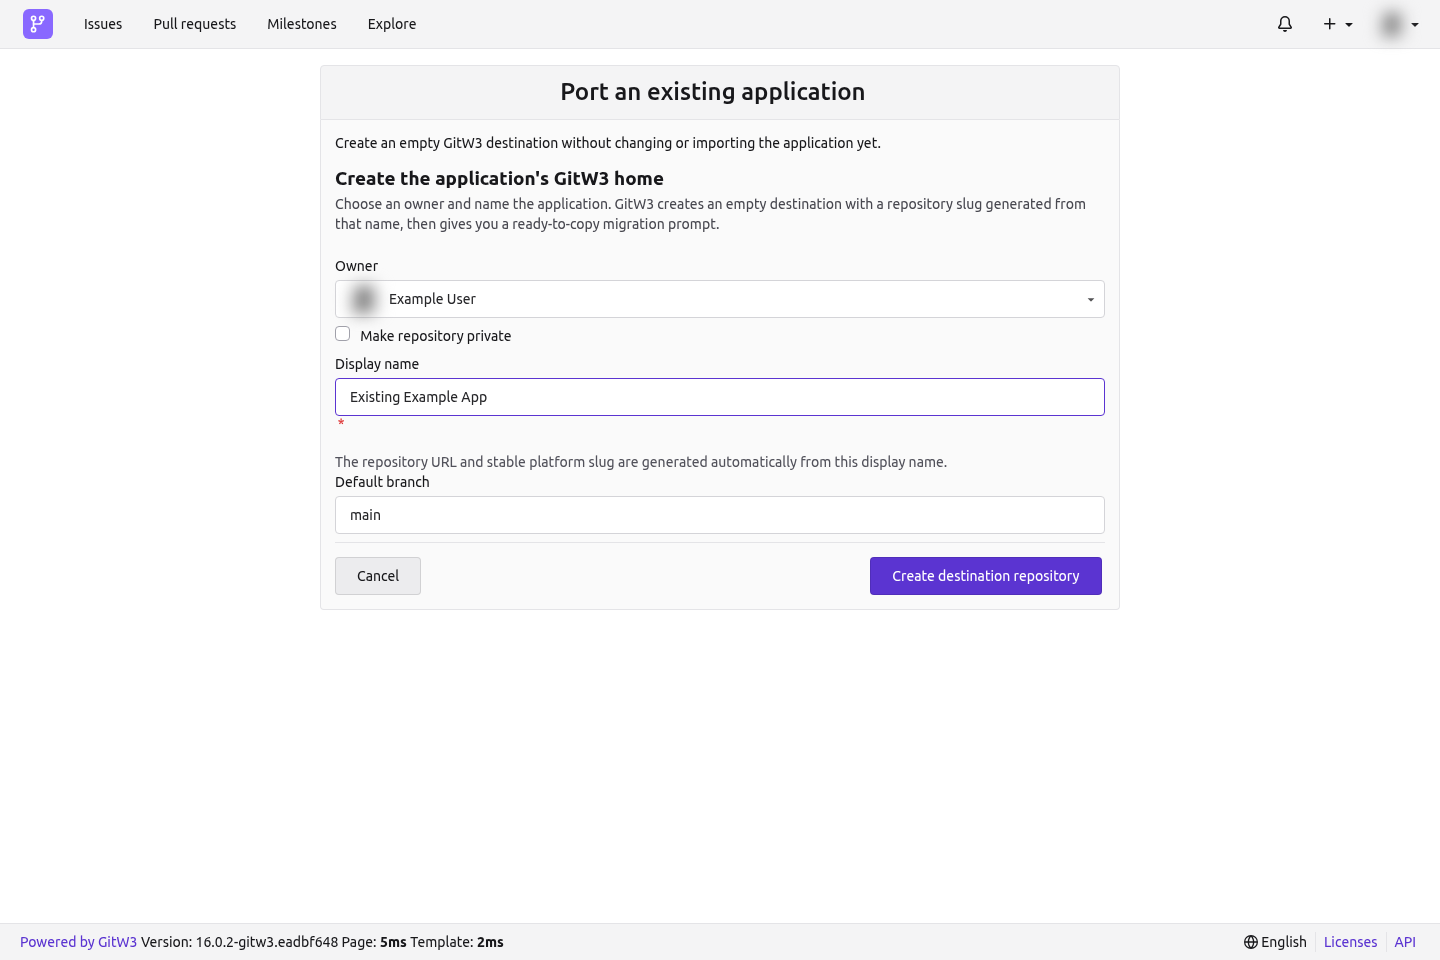
Task: View notifications via bell icon
Action: click(x=1285, y=24)
